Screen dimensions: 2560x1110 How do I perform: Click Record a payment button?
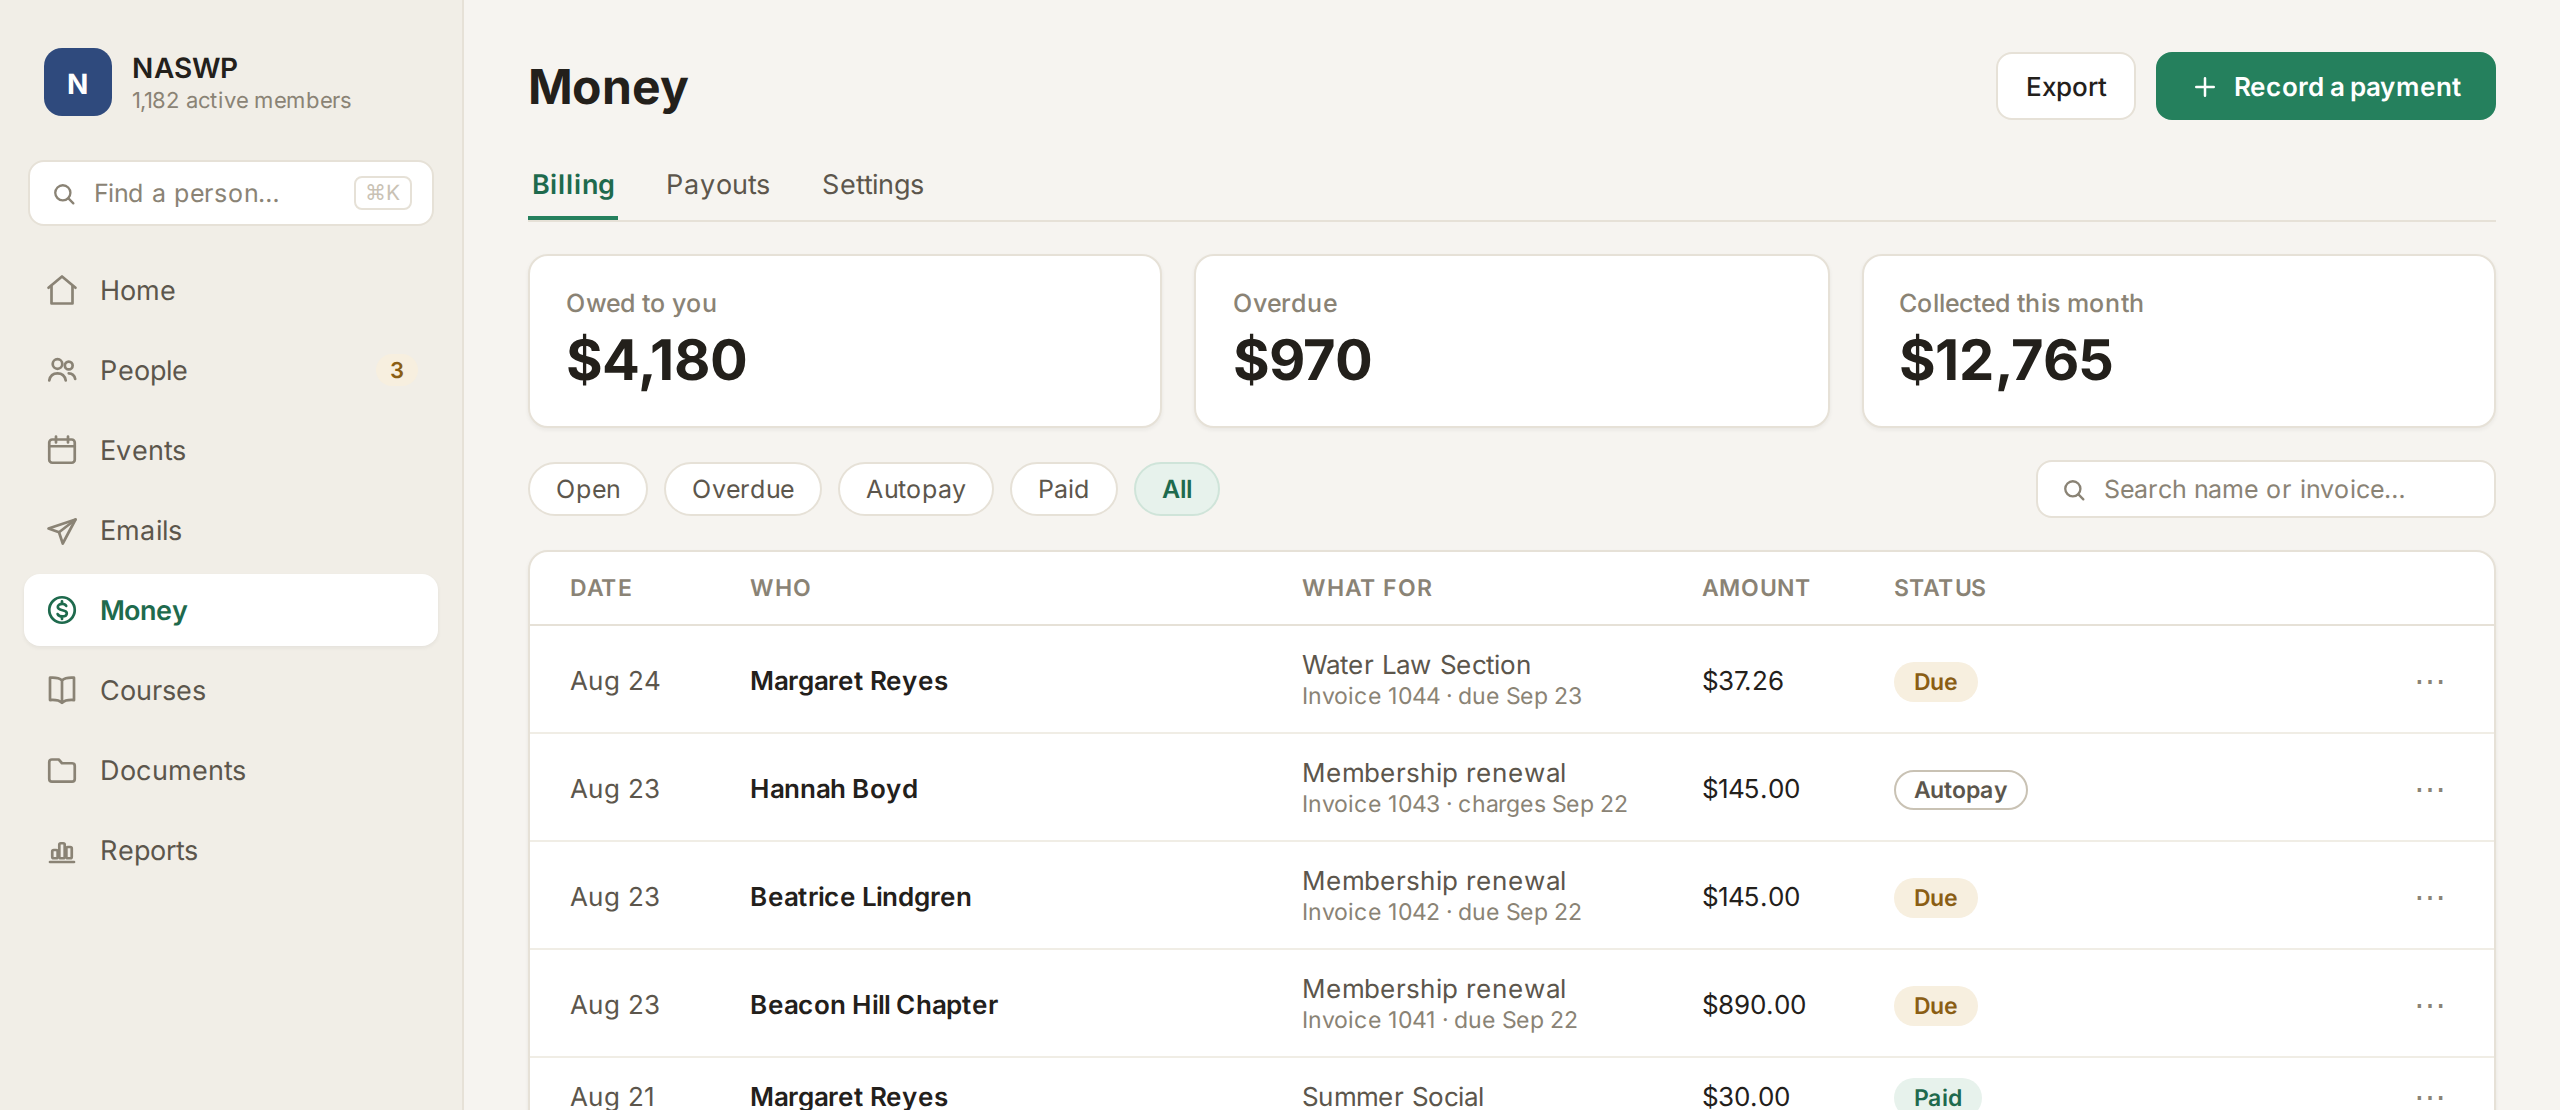point(2326,86)
